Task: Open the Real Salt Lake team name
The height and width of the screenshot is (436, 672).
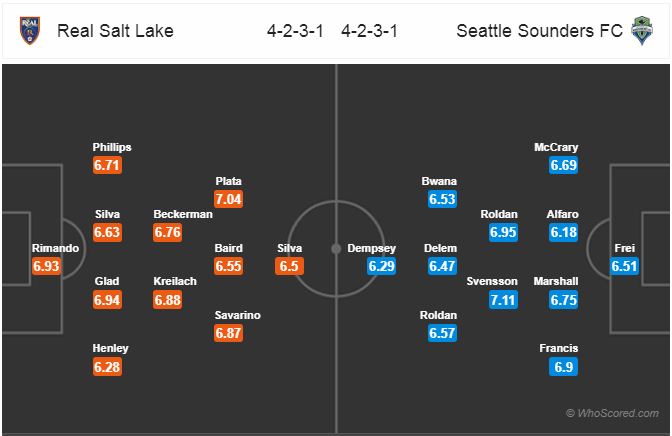Action: 115,31
